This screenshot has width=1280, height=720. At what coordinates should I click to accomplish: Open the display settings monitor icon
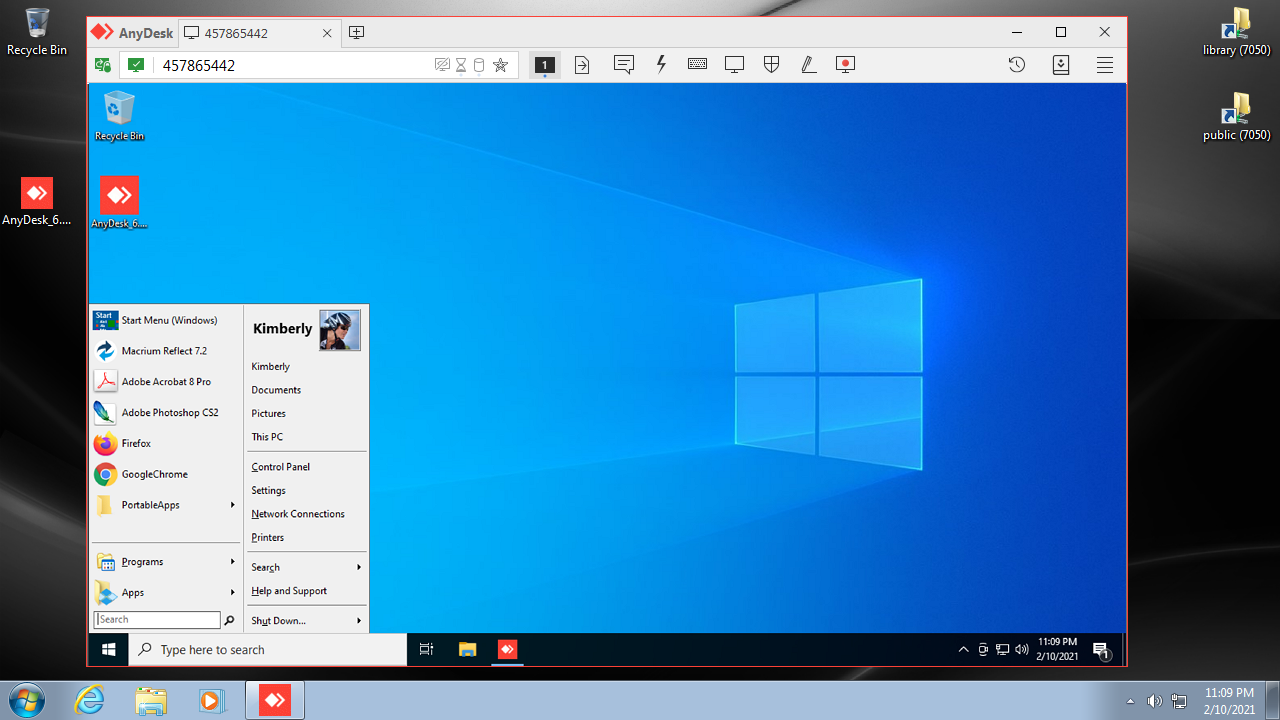(734, 65)
